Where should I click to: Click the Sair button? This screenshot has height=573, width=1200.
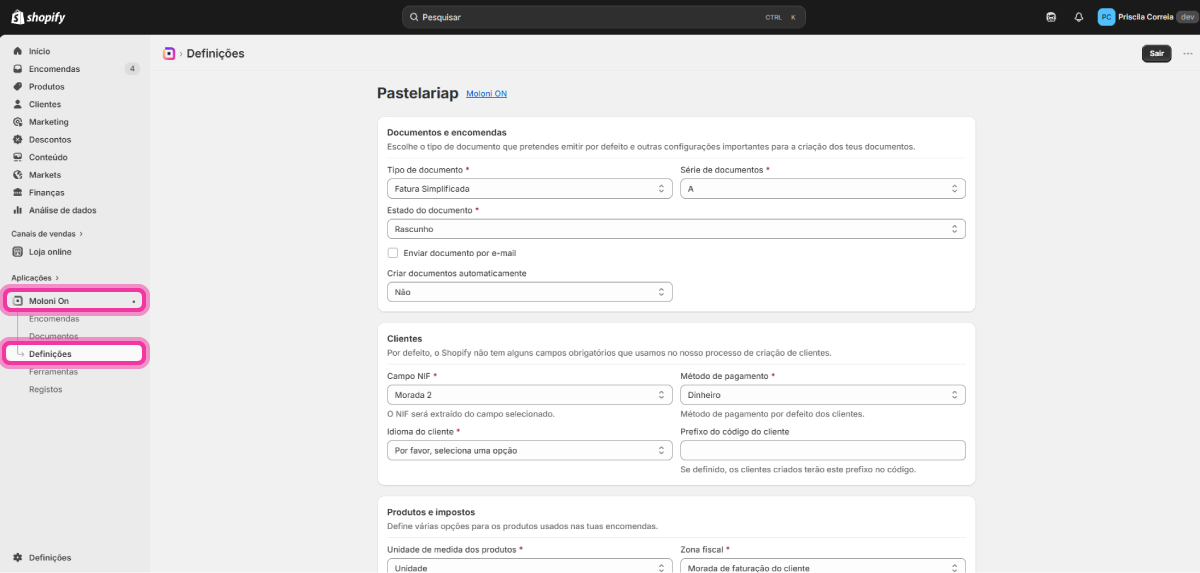(1156, 54)
